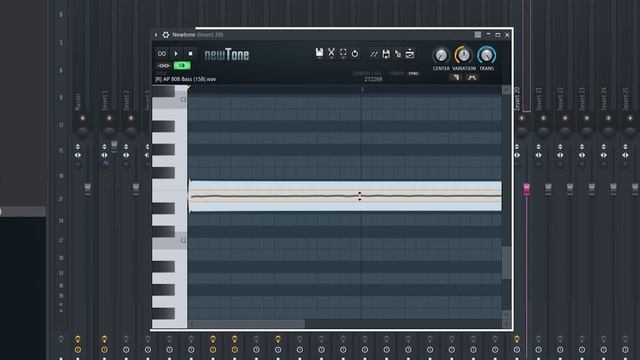Screen dimensions: 640x360
Task: Mute the Master mixer track LED
Action: (82, 118)
